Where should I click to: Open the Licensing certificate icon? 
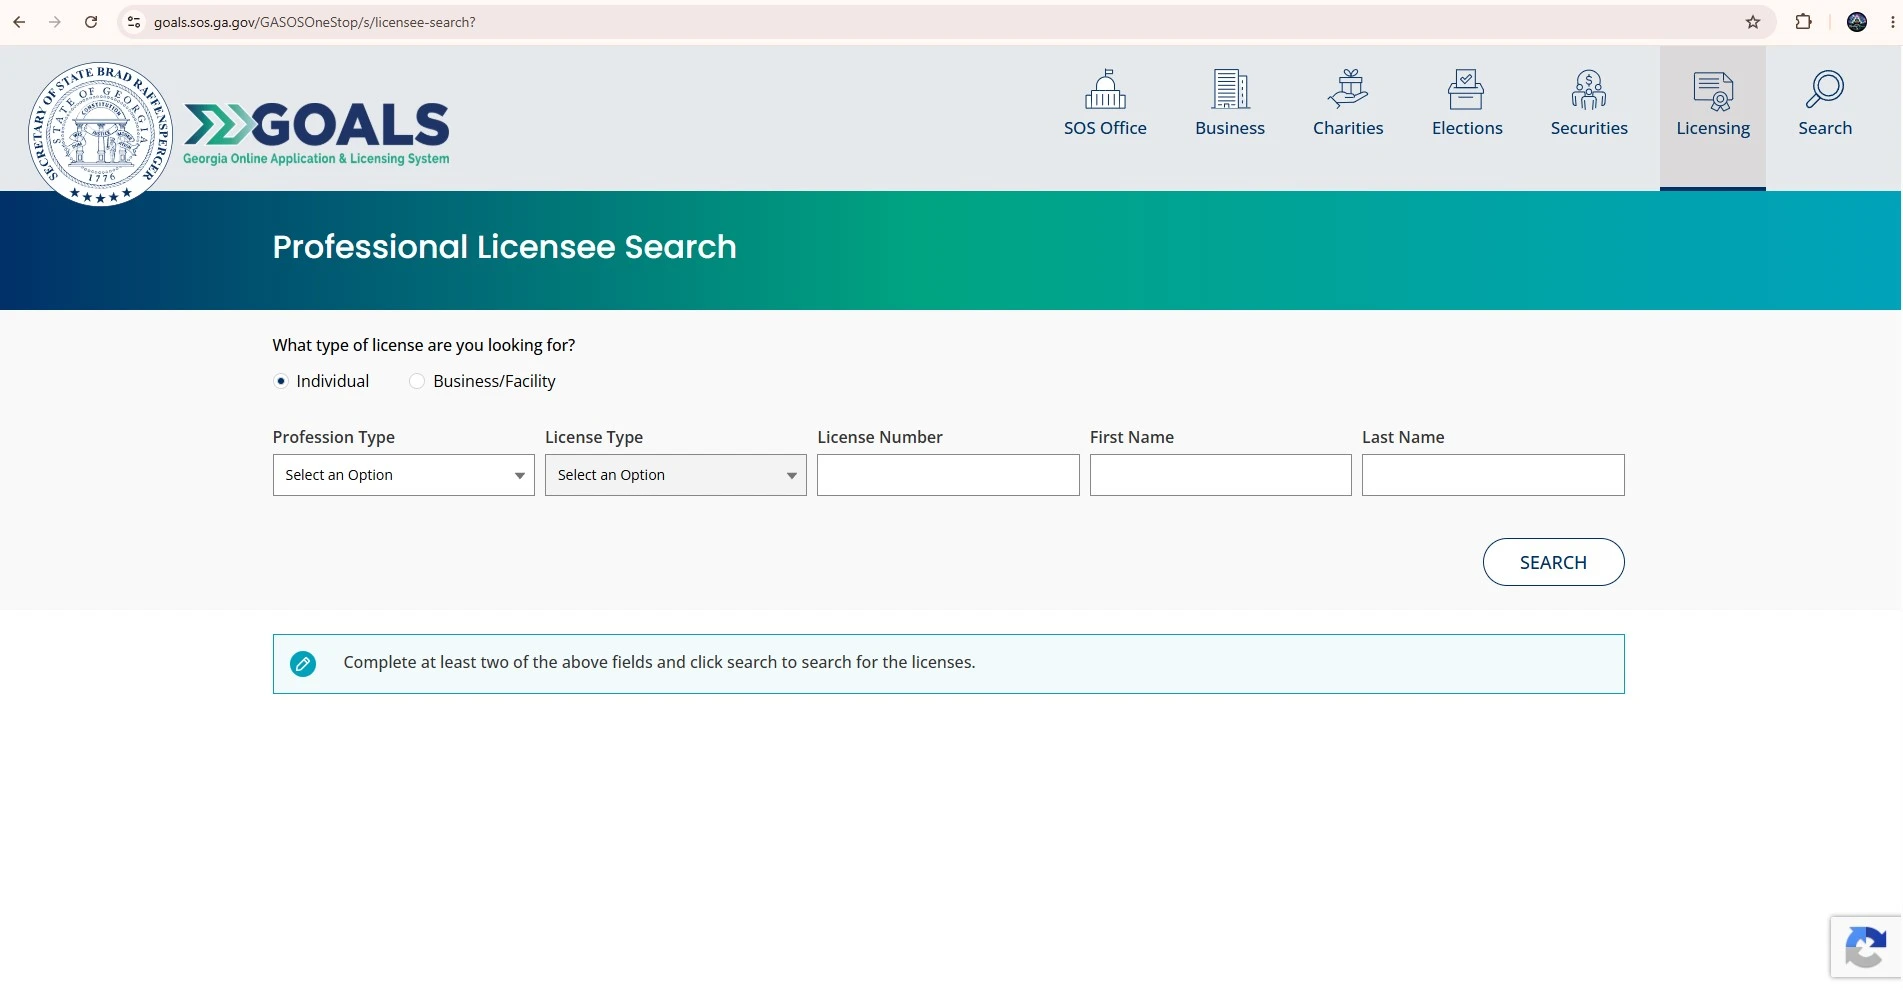tap(1713, 90)
